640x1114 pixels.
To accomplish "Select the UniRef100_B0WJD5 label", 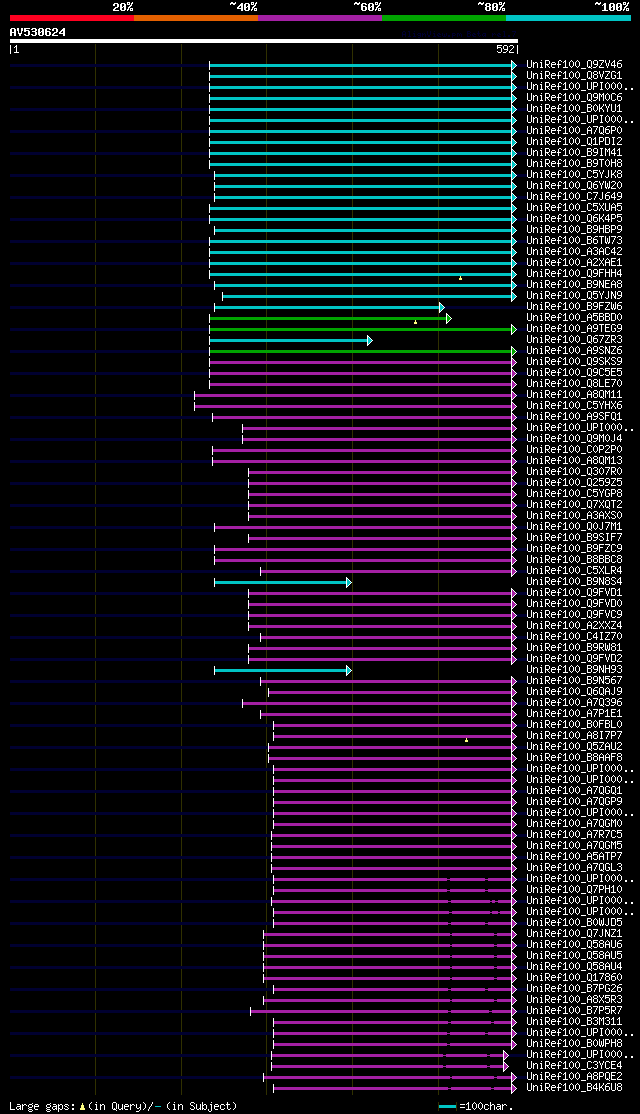I will click(575, 922).
